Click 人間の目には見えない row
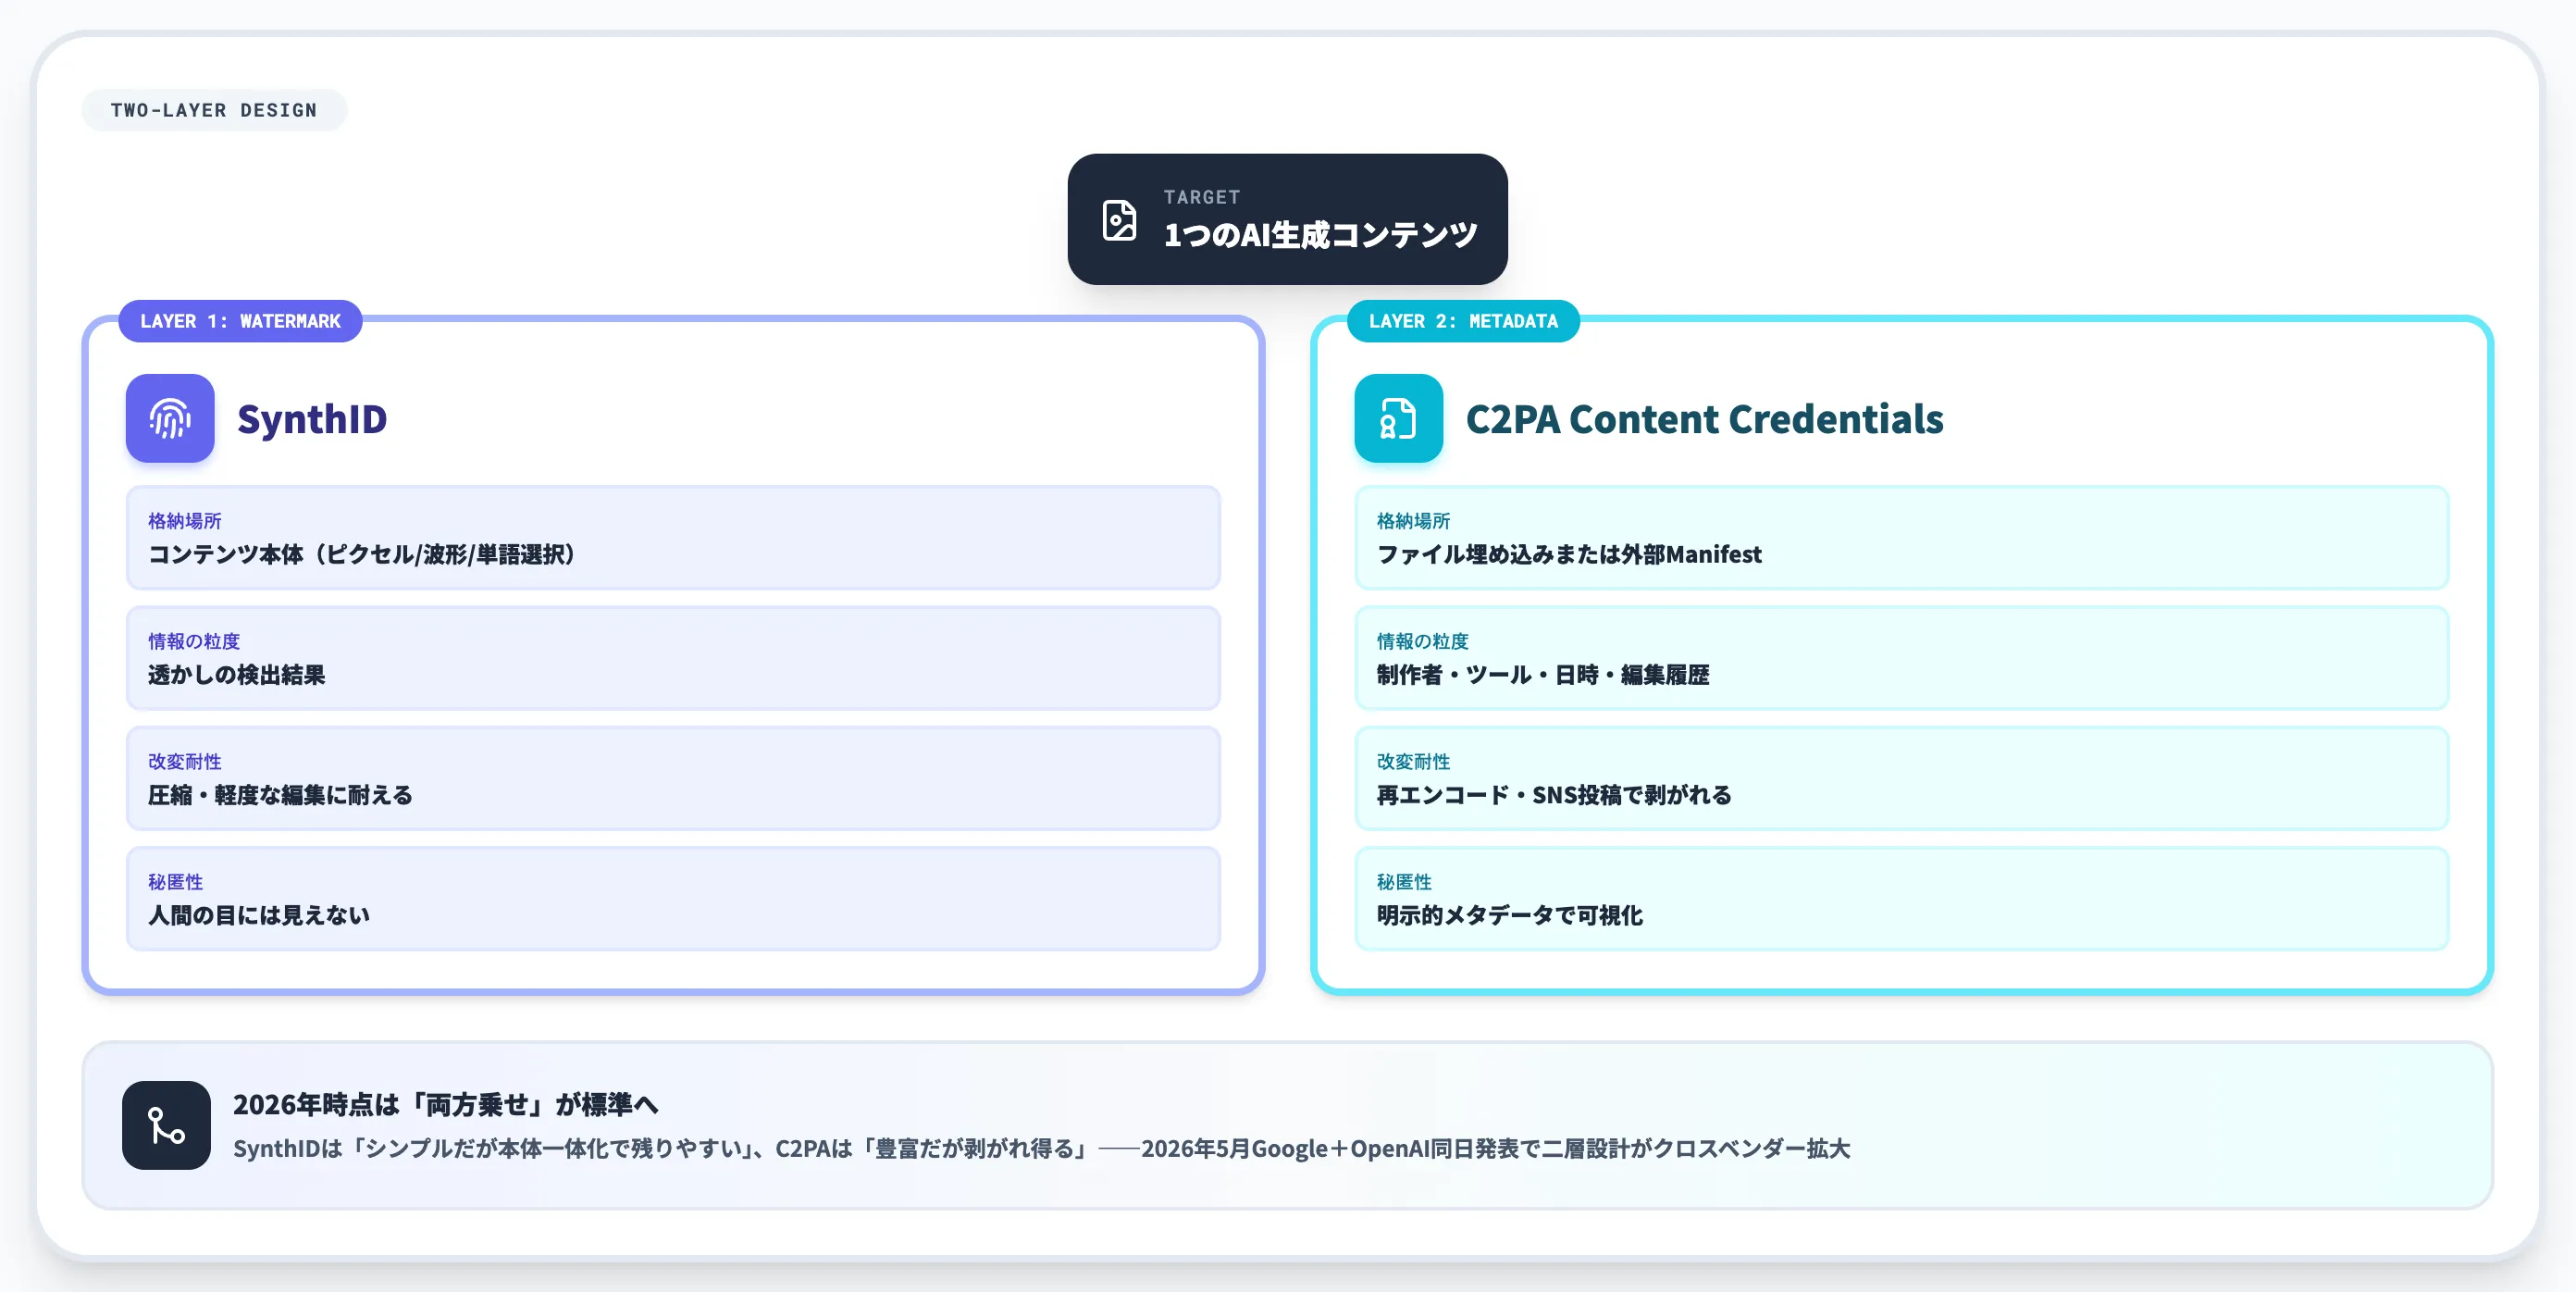2576x1292 pixels. coord(673,899)
